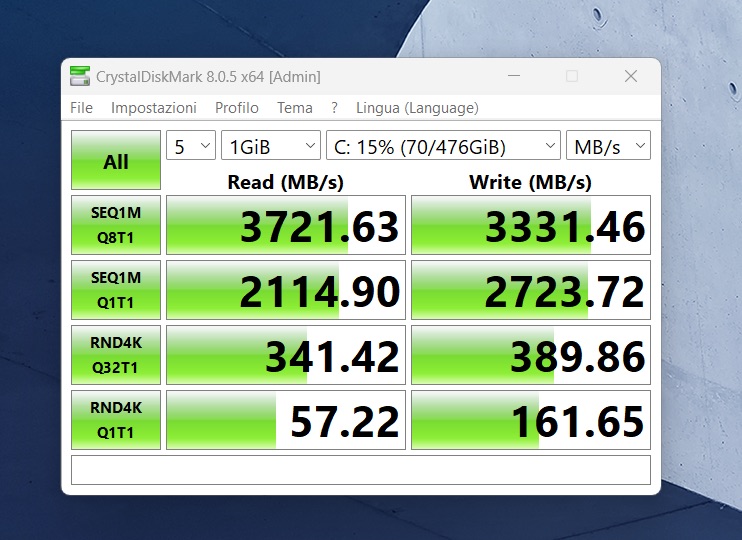Click the 161.65 write result
The image size is (742, 540).
(x=531, y=420)
